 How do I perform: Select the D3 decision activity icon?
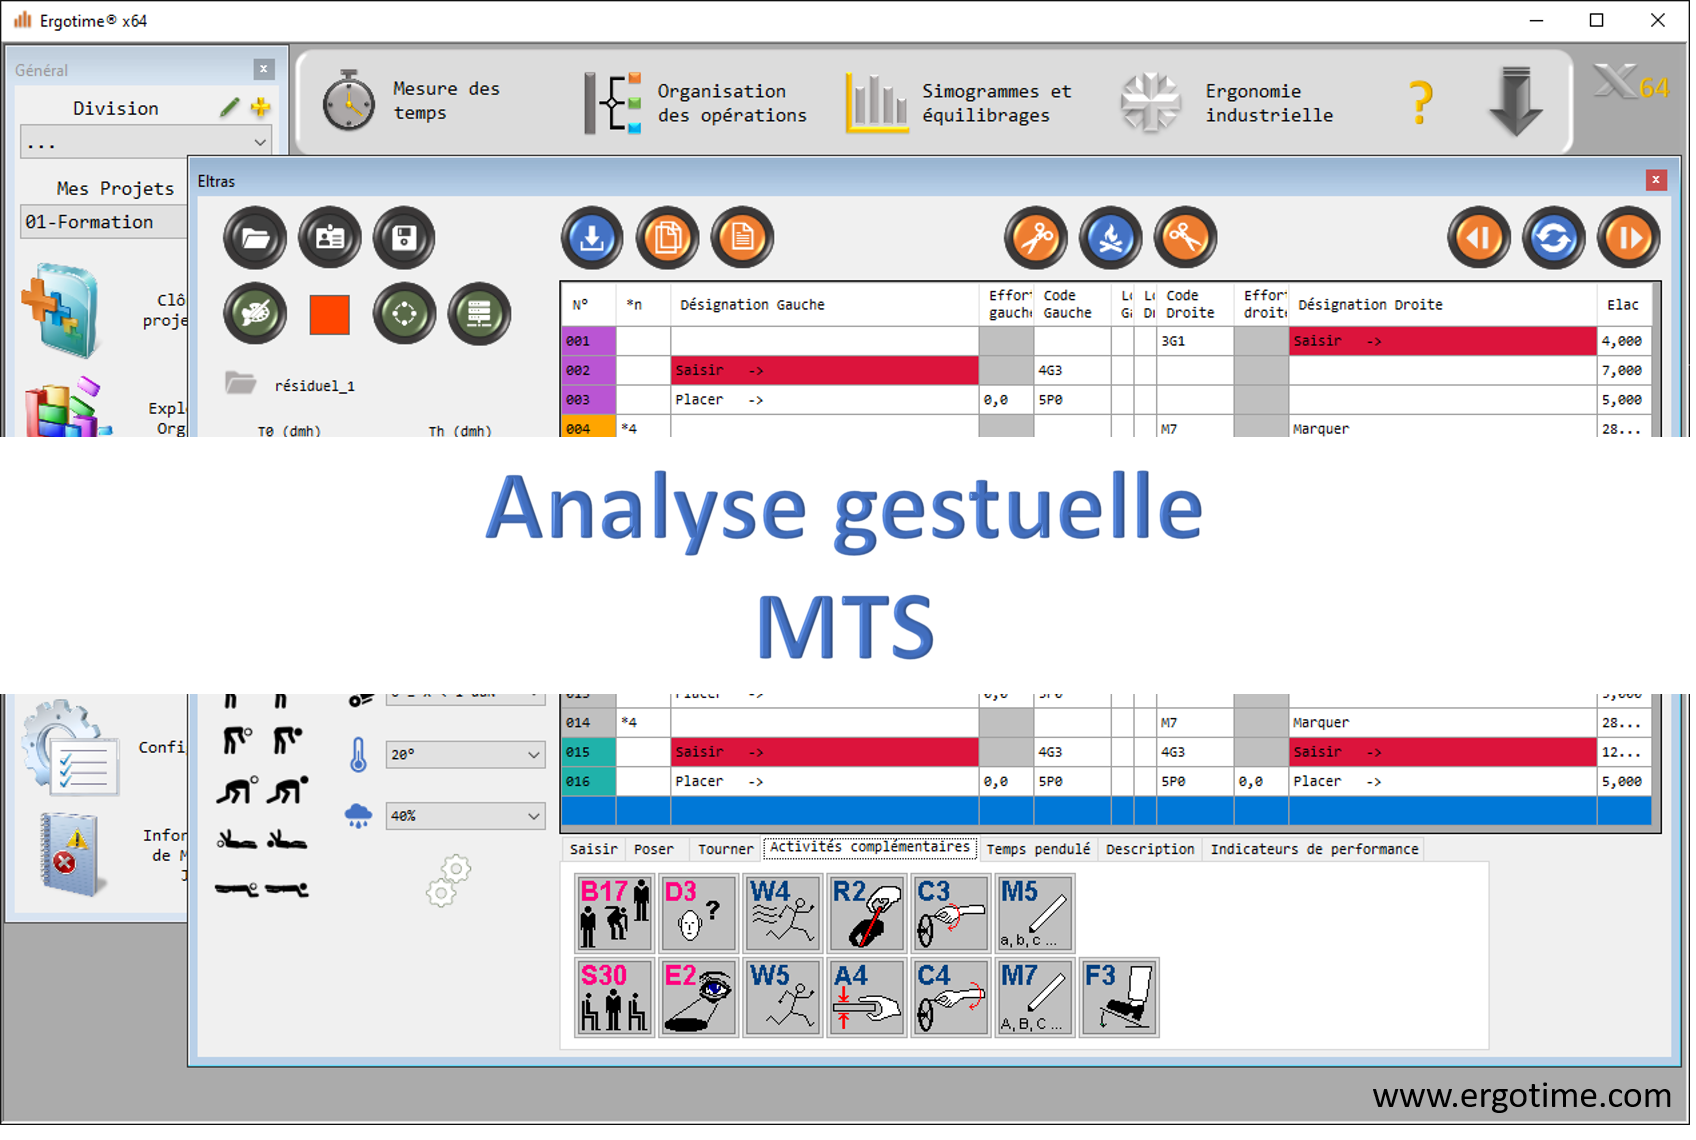point(699,914)
